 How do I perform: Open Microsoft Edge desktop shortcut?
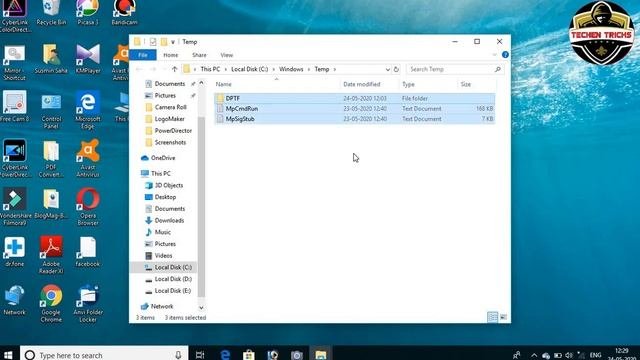point(88,109)
